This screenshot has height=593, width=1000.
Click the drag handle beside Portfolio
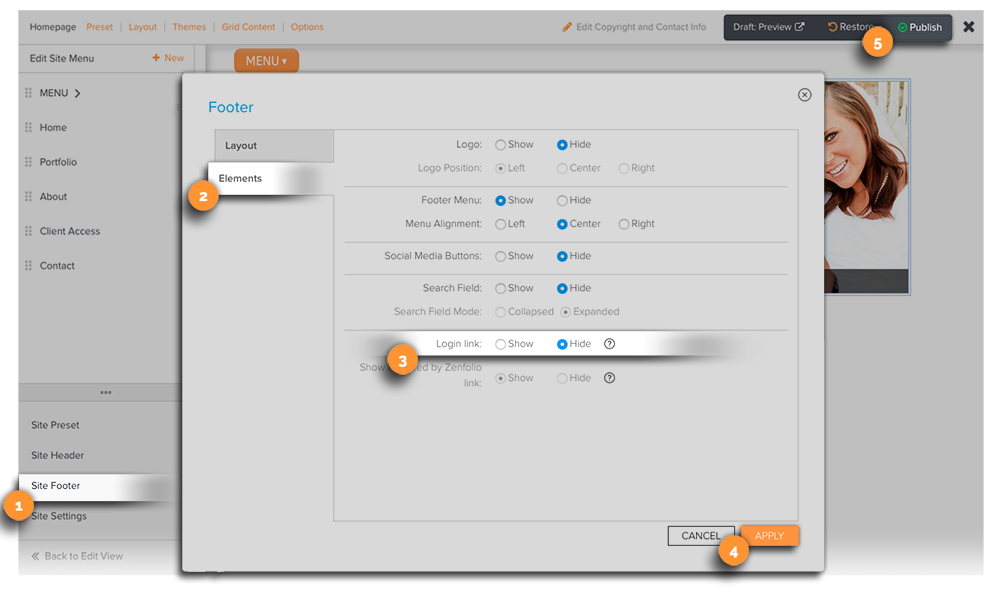(x=28, y=162)
